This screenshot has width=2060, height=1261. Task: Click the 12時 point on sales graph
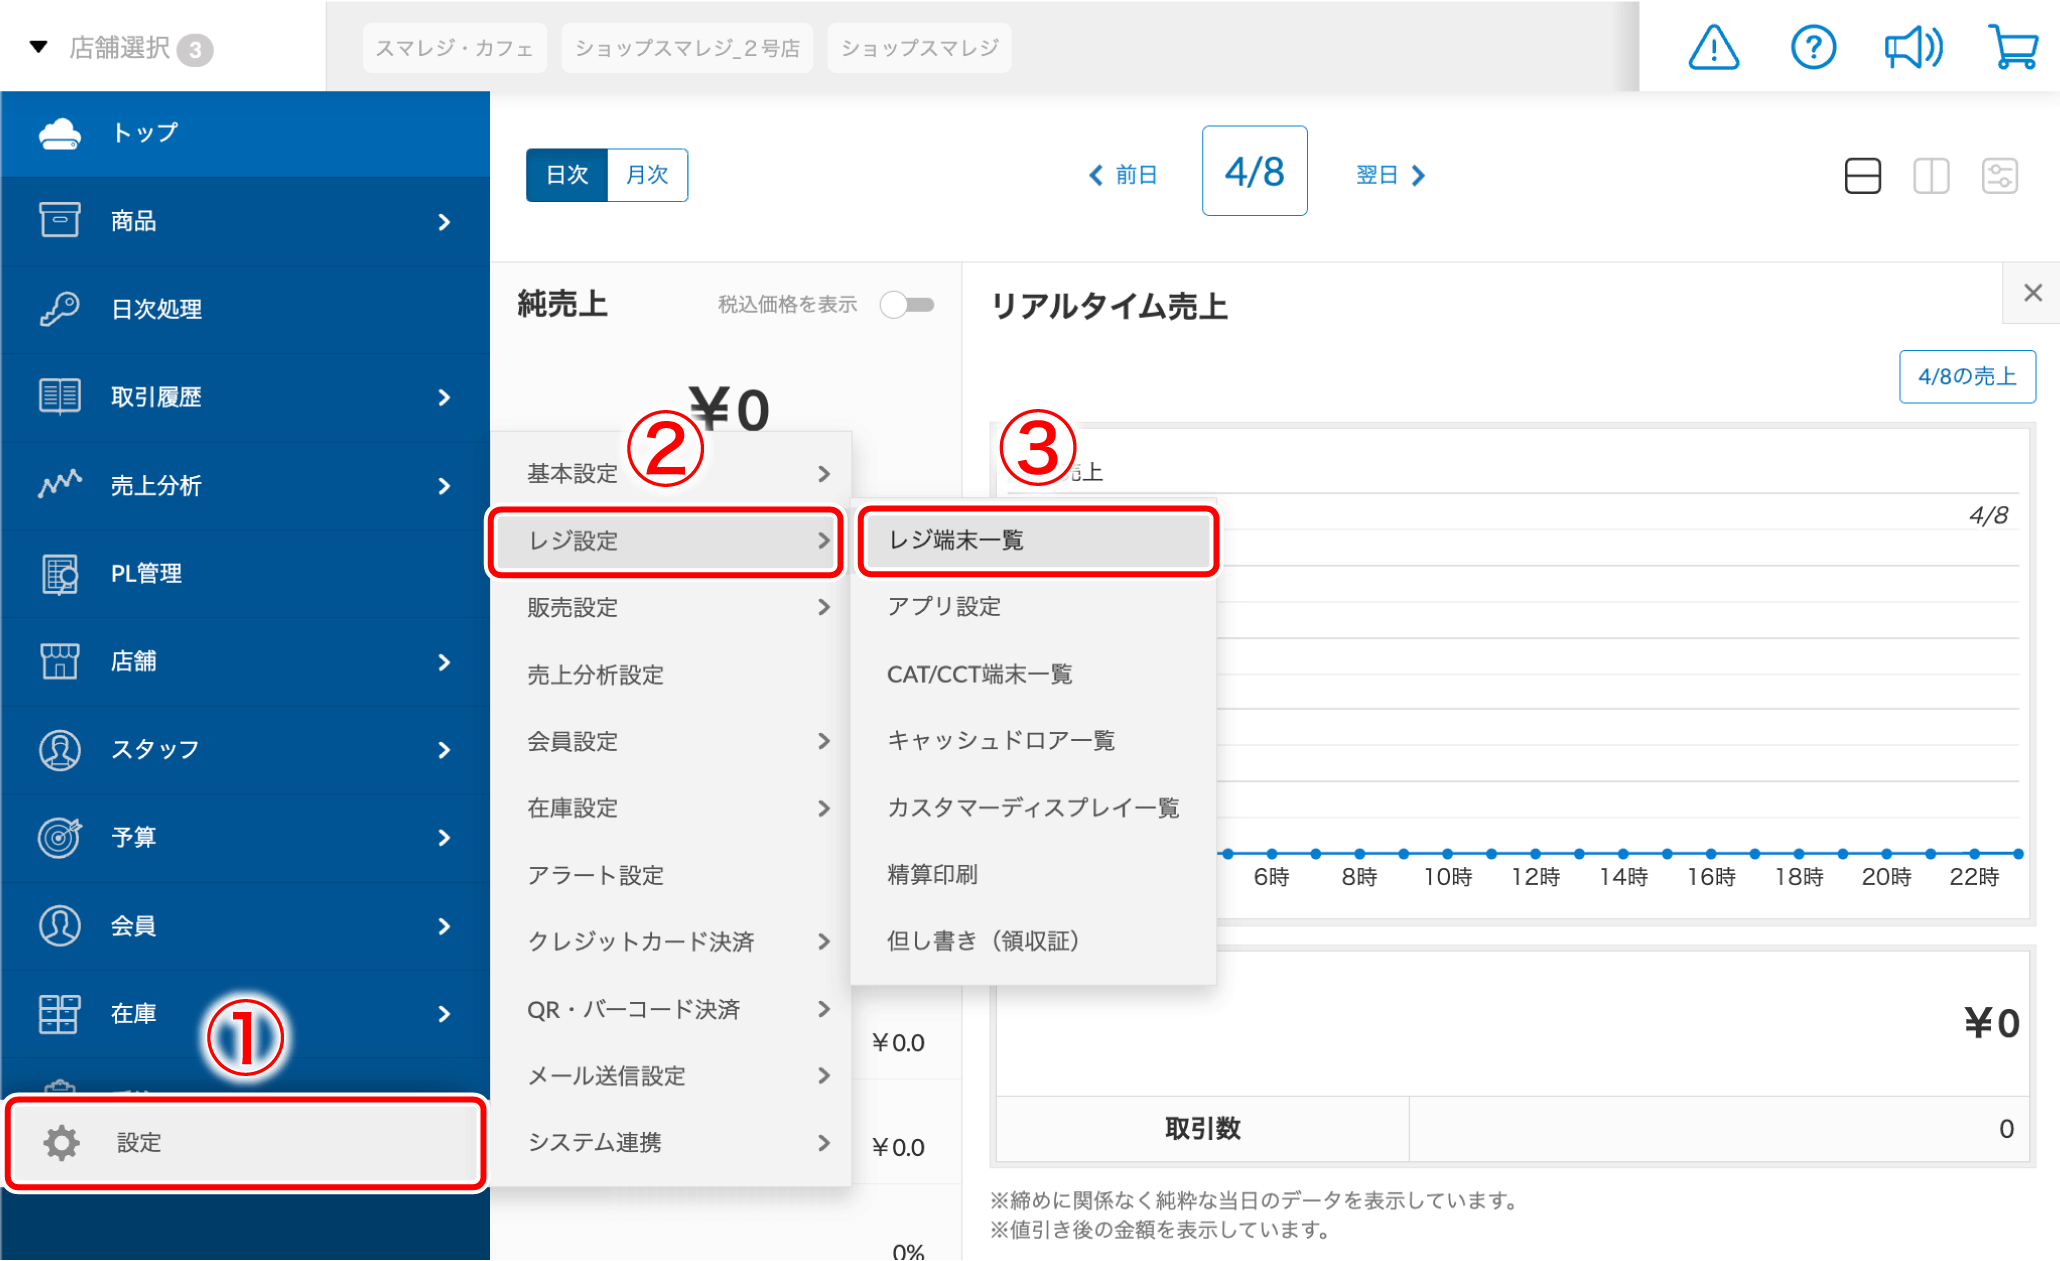pyautogui.click(x=1535, y=853)
